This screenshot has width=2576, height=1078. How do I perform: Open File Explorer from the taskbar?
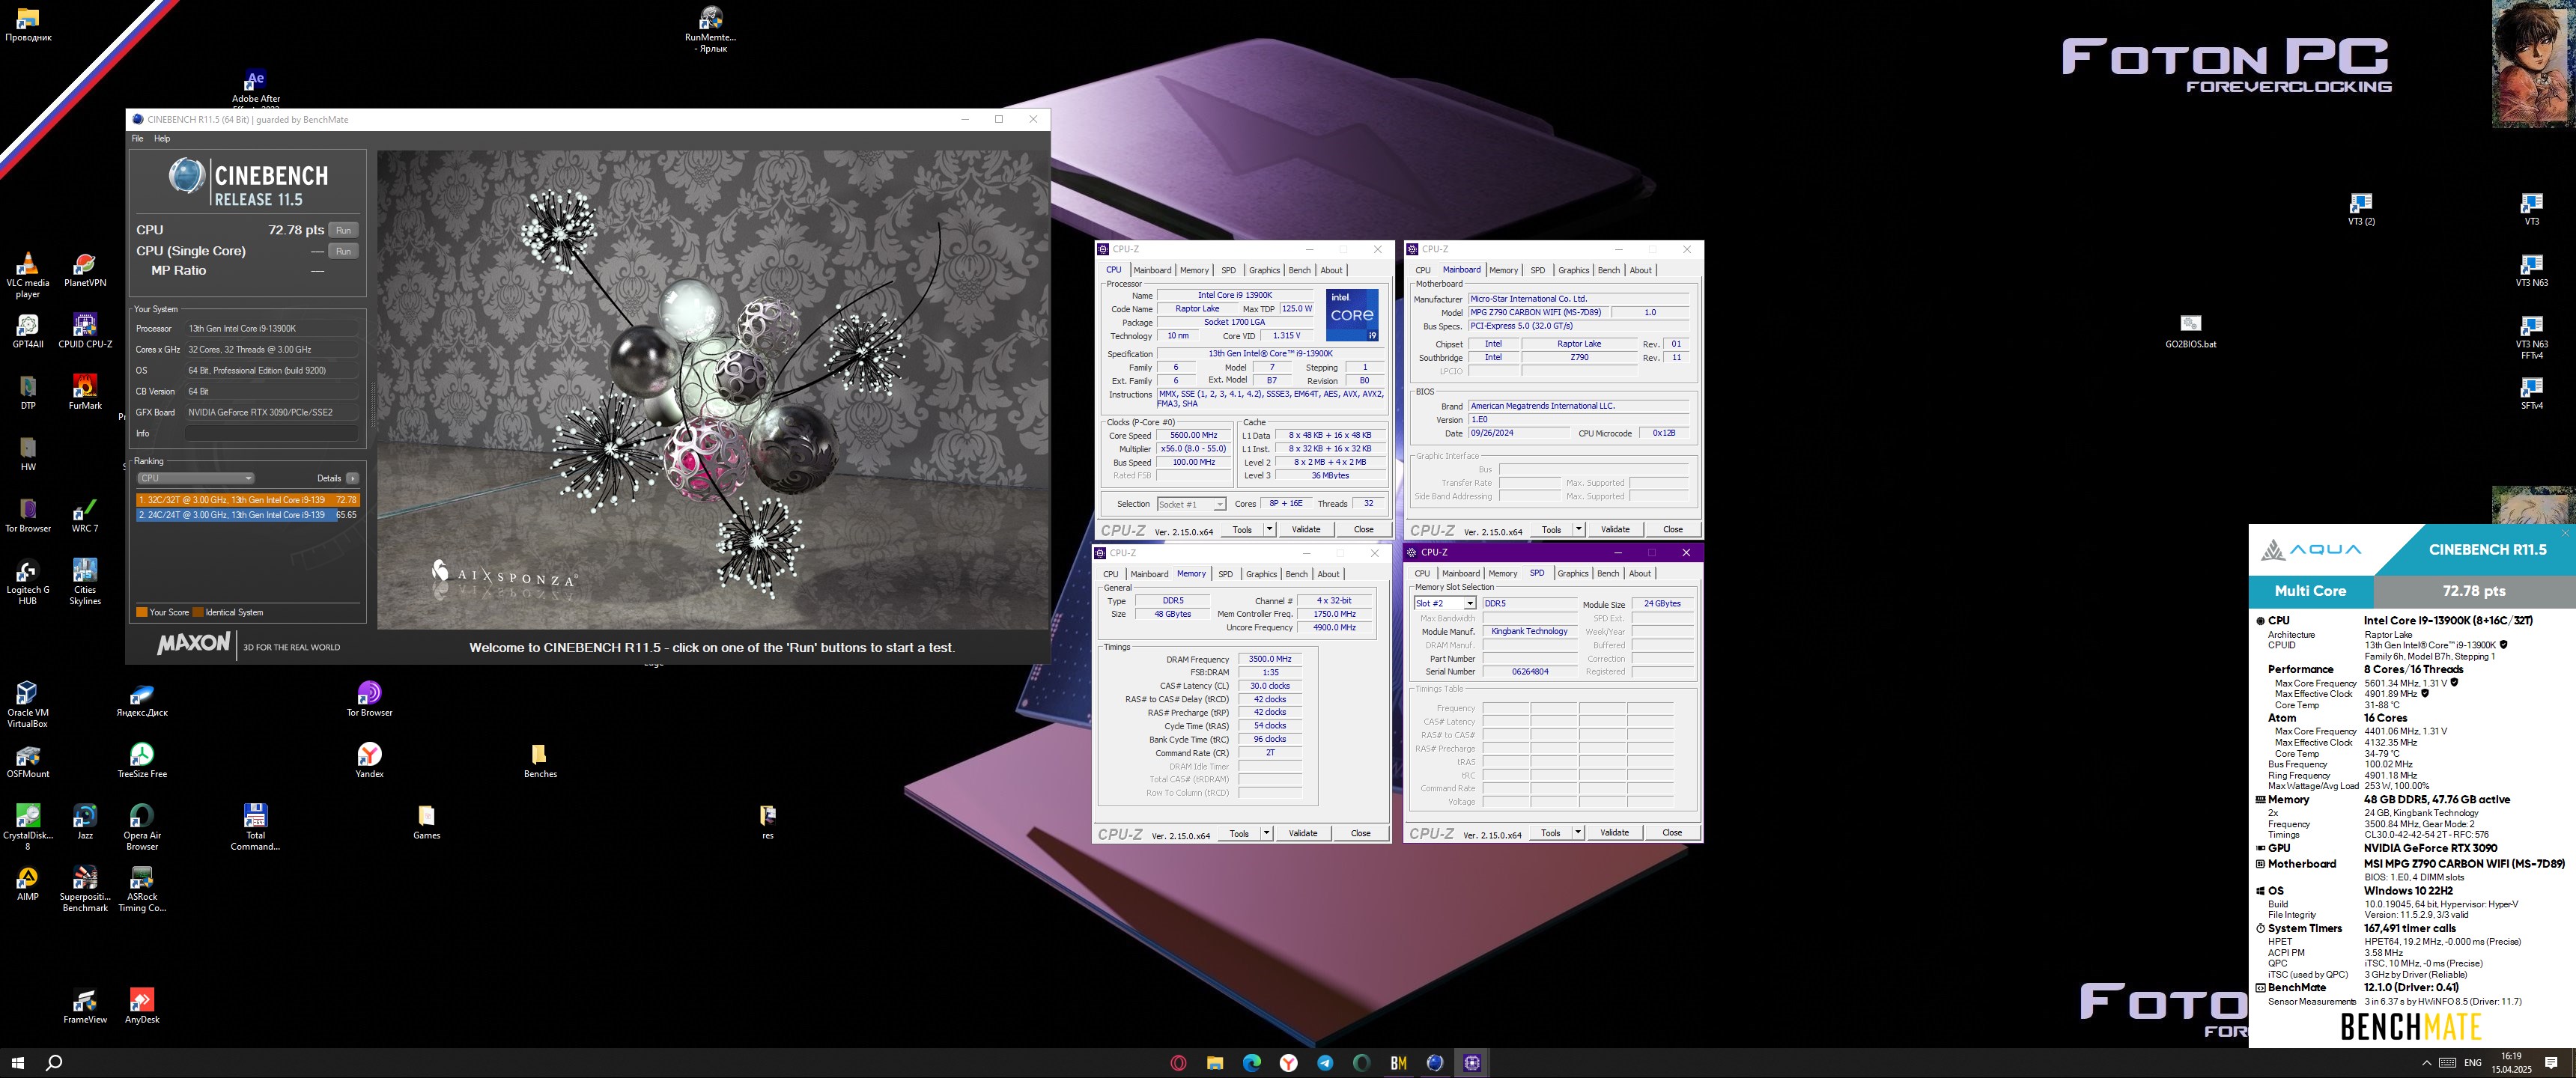point(1215,1063)
